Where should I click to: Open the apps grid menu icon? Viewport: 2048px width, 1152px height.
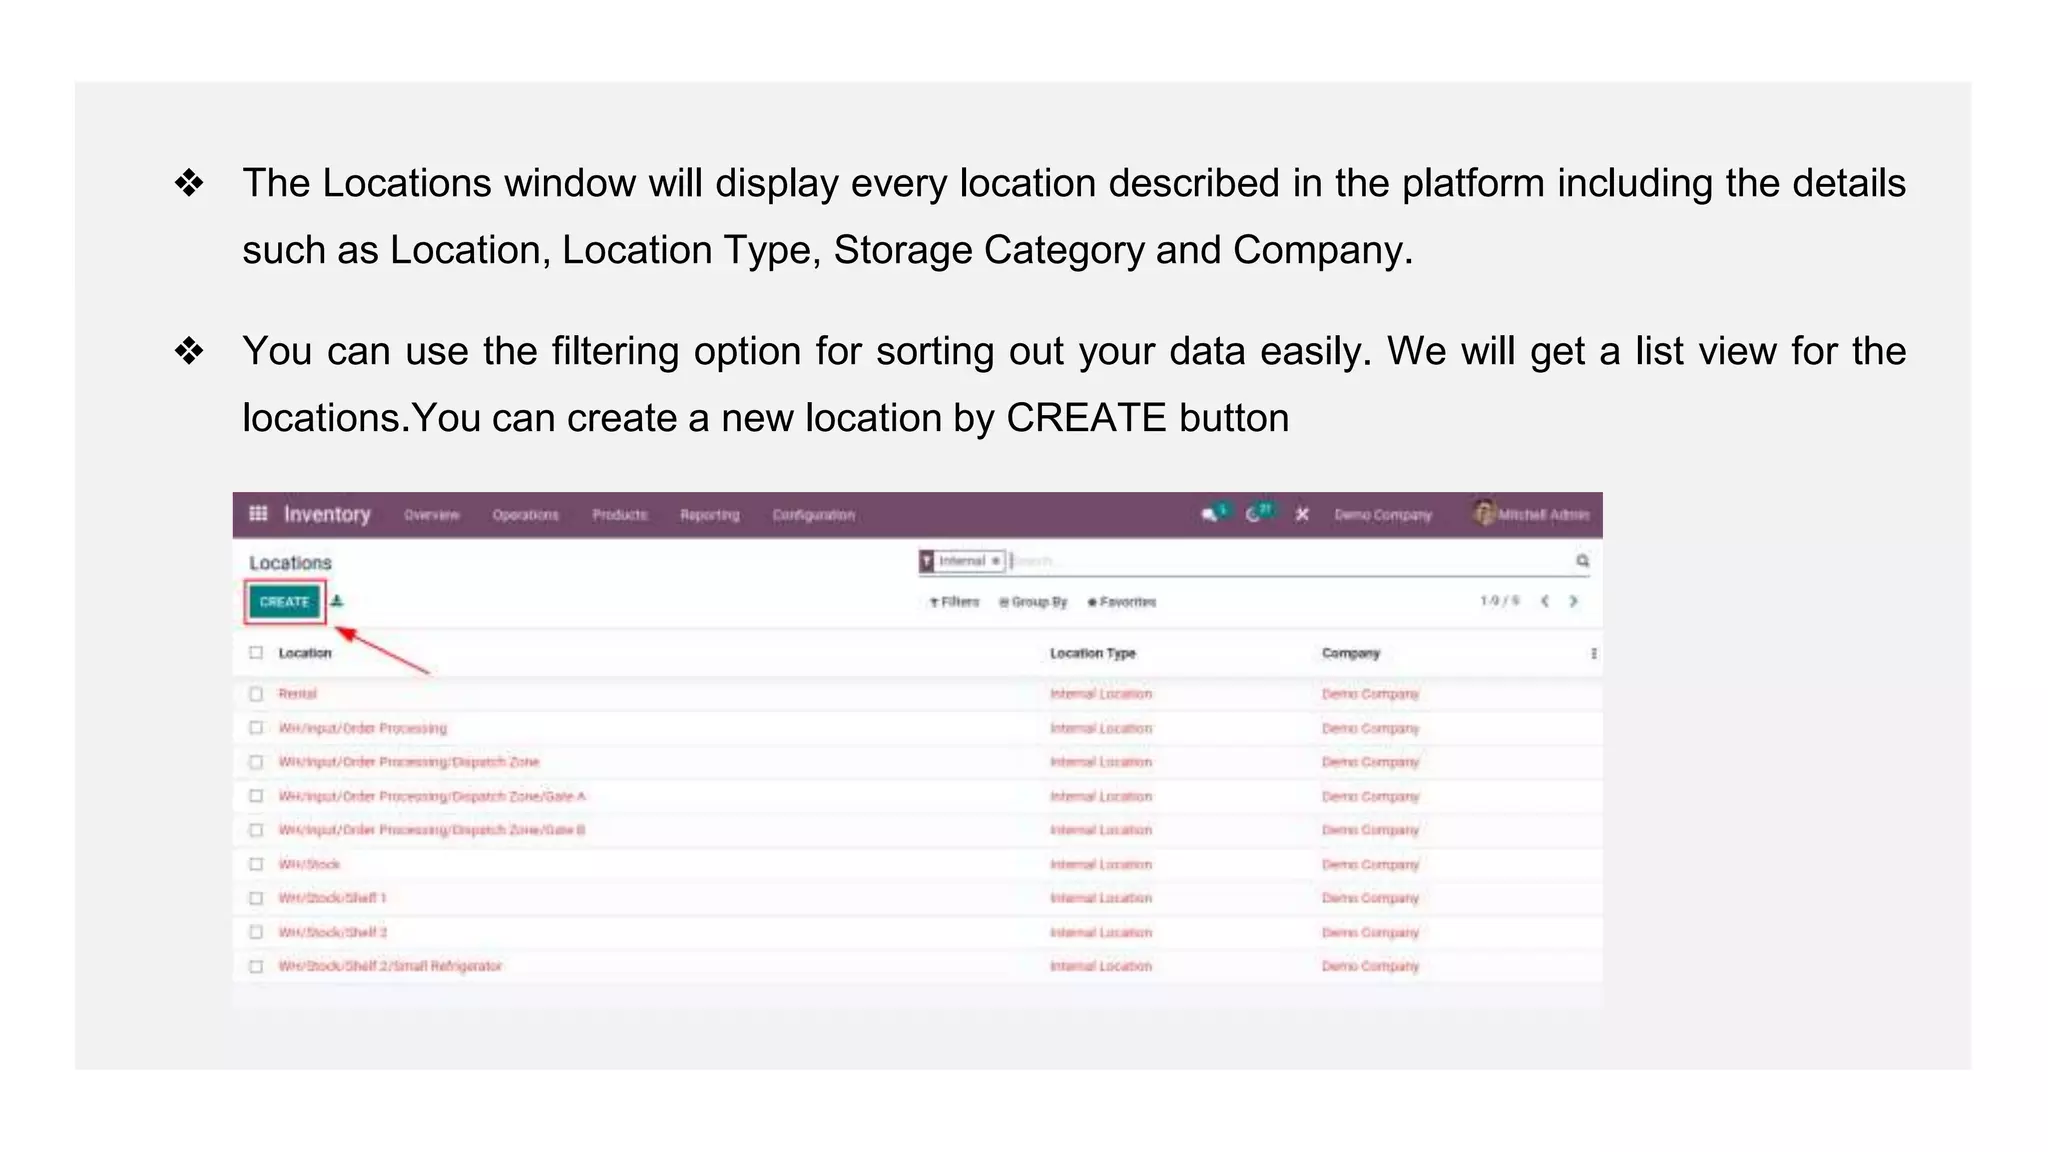(x=258, y=514)
